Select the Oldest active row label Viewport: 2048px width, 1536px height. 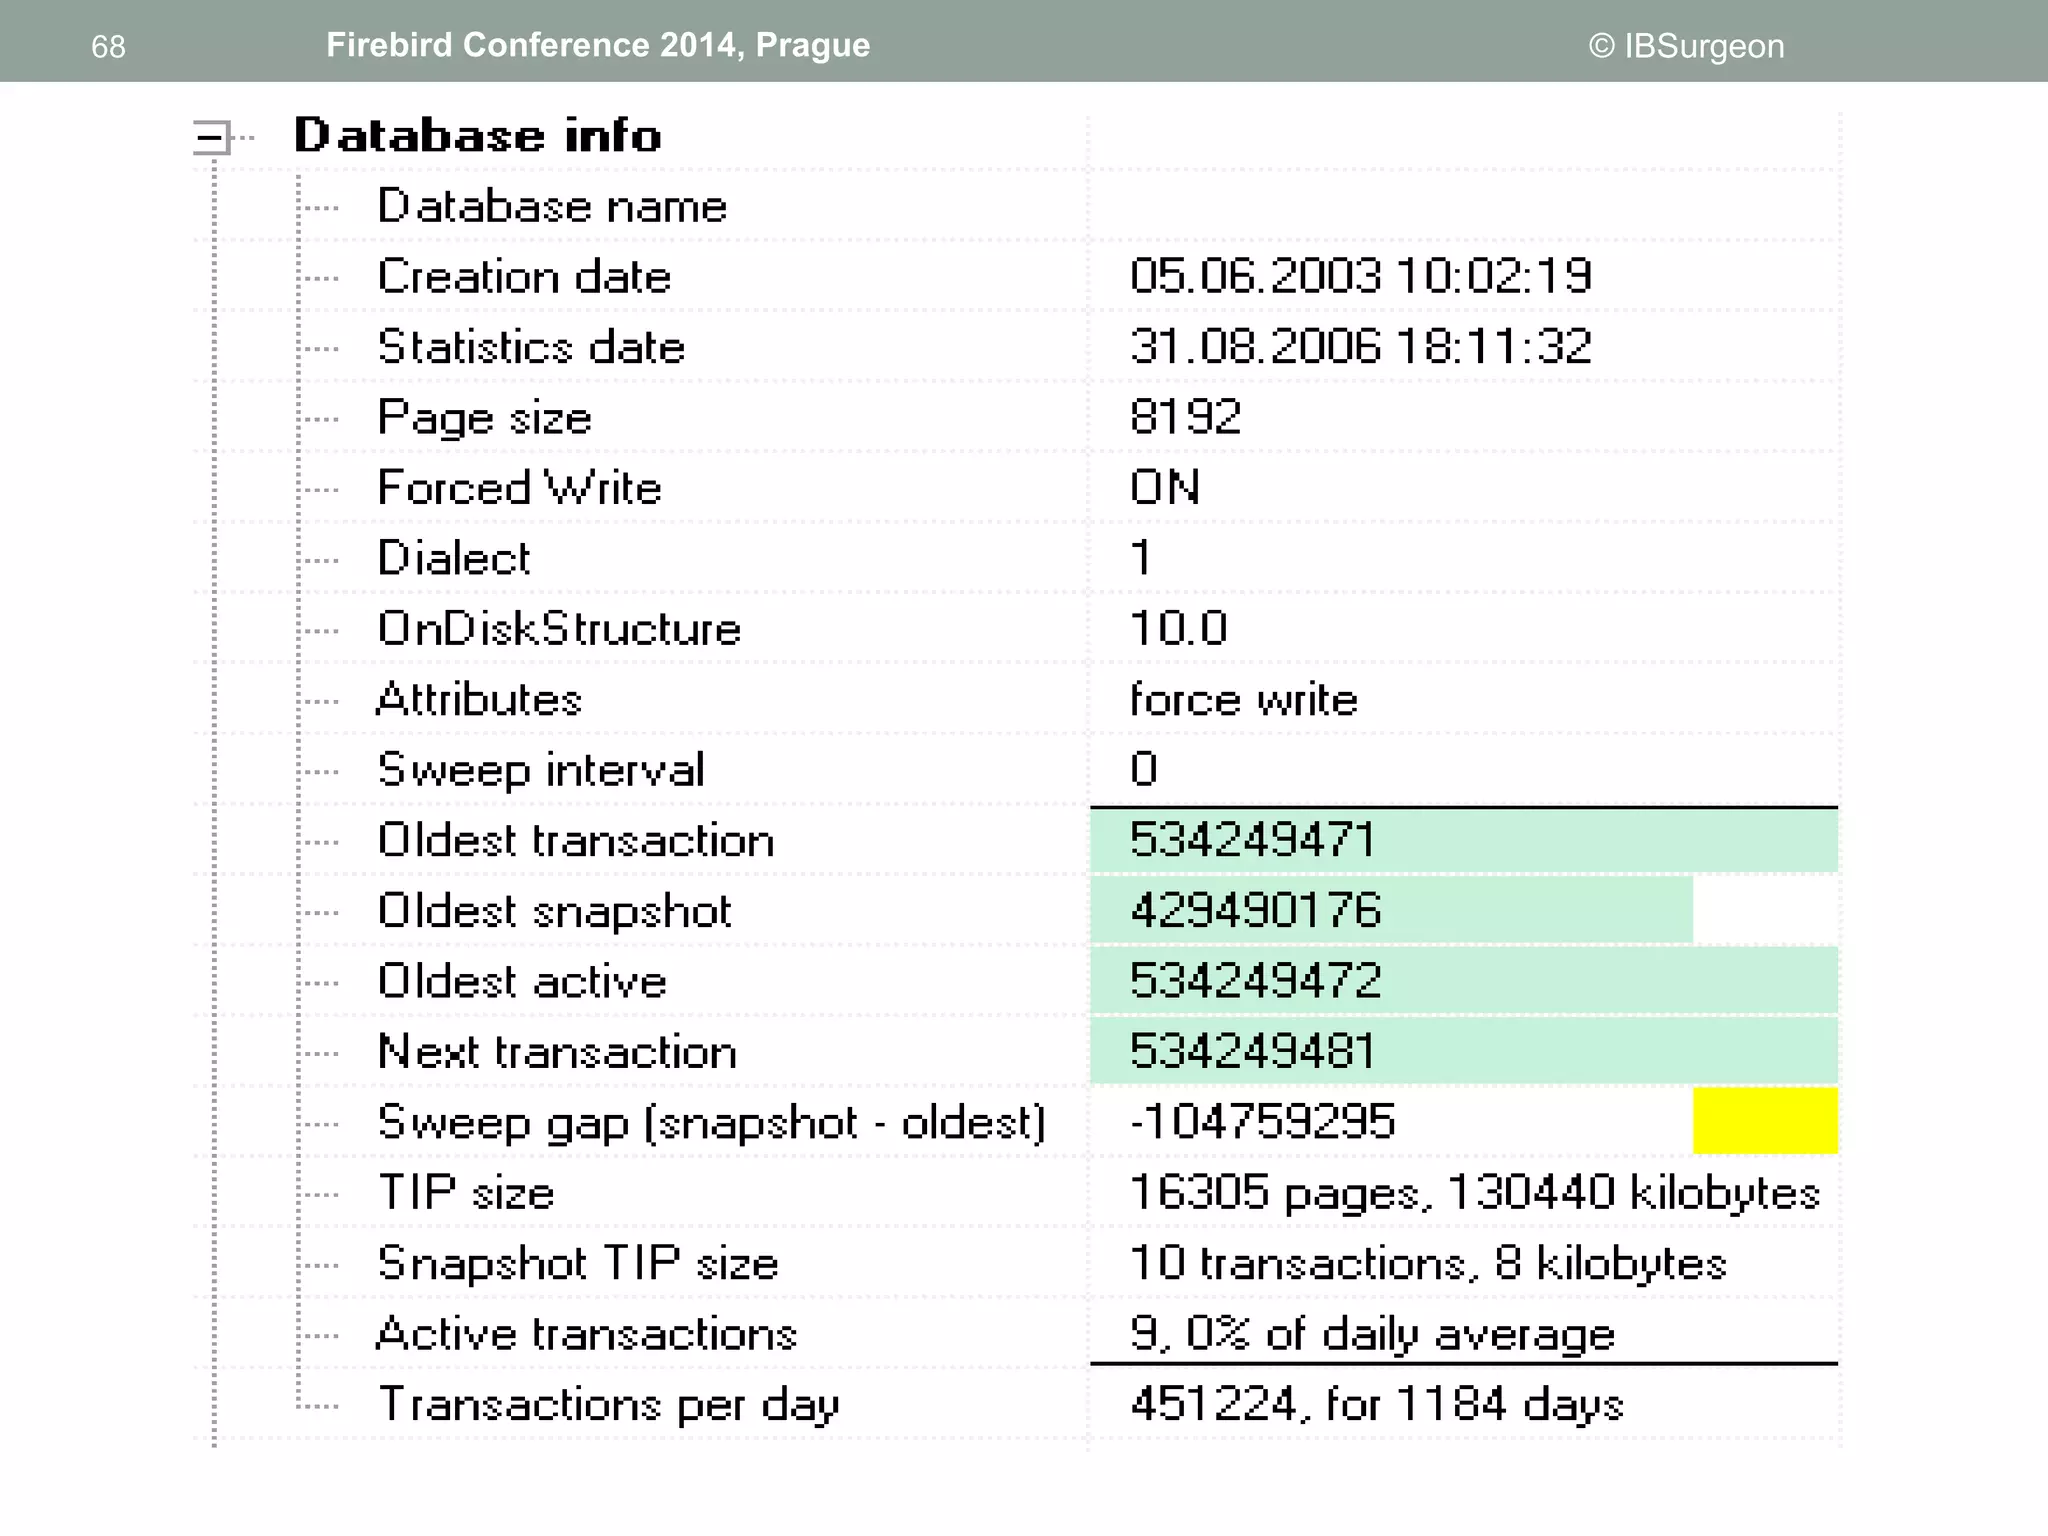click(x=521, y=981)
